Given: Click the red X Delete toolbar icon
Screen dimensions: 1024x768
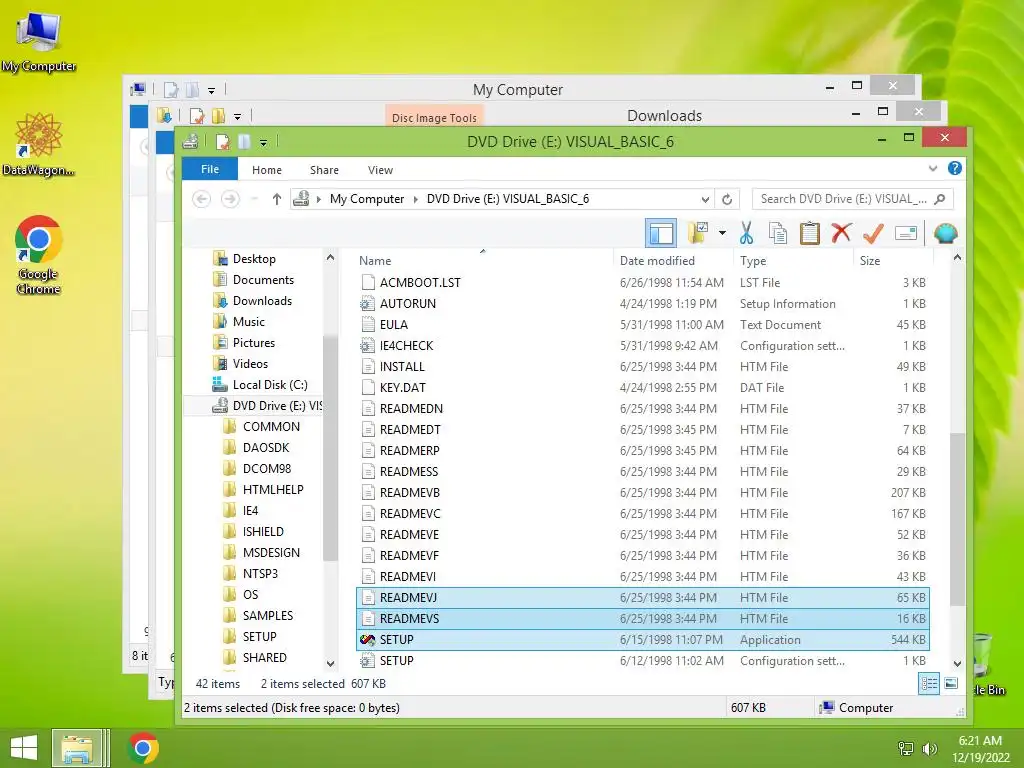Looking at the screenshot, I should (x=841, y=232).
